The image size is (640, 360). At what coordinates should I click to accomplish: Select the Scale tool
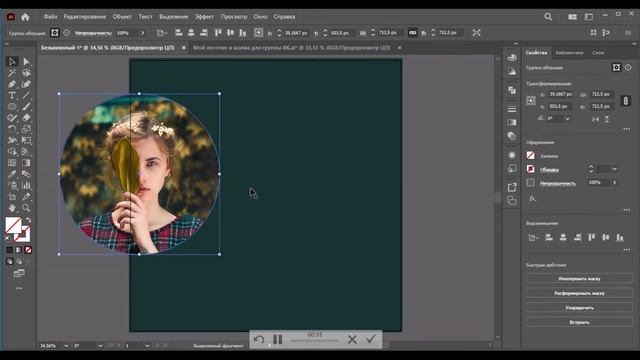pos(26,129)
